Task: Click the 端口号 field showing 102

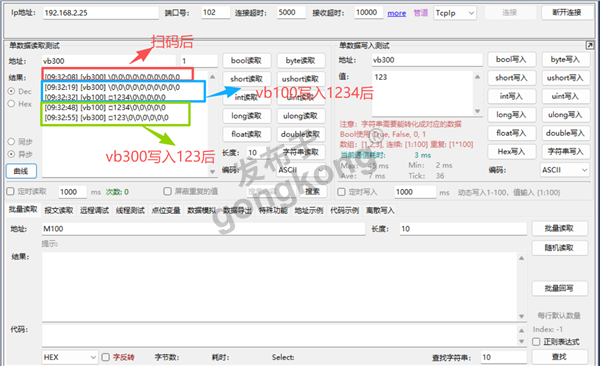Action: (216, 12)
